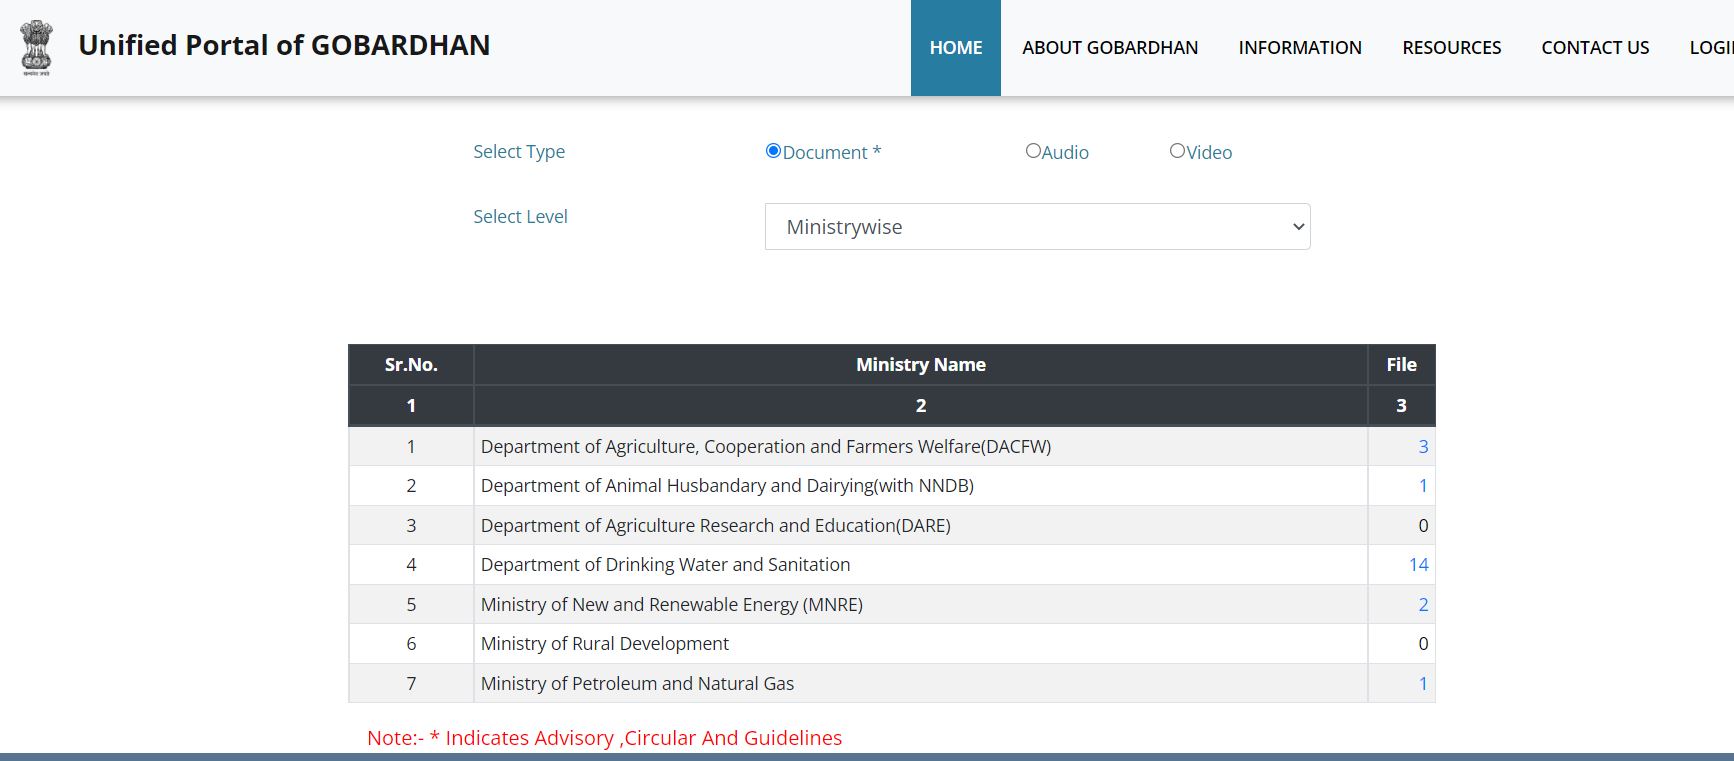Click 'Department of Animal Husbandary and Dairying(with NNDB)'

point(727,486)
